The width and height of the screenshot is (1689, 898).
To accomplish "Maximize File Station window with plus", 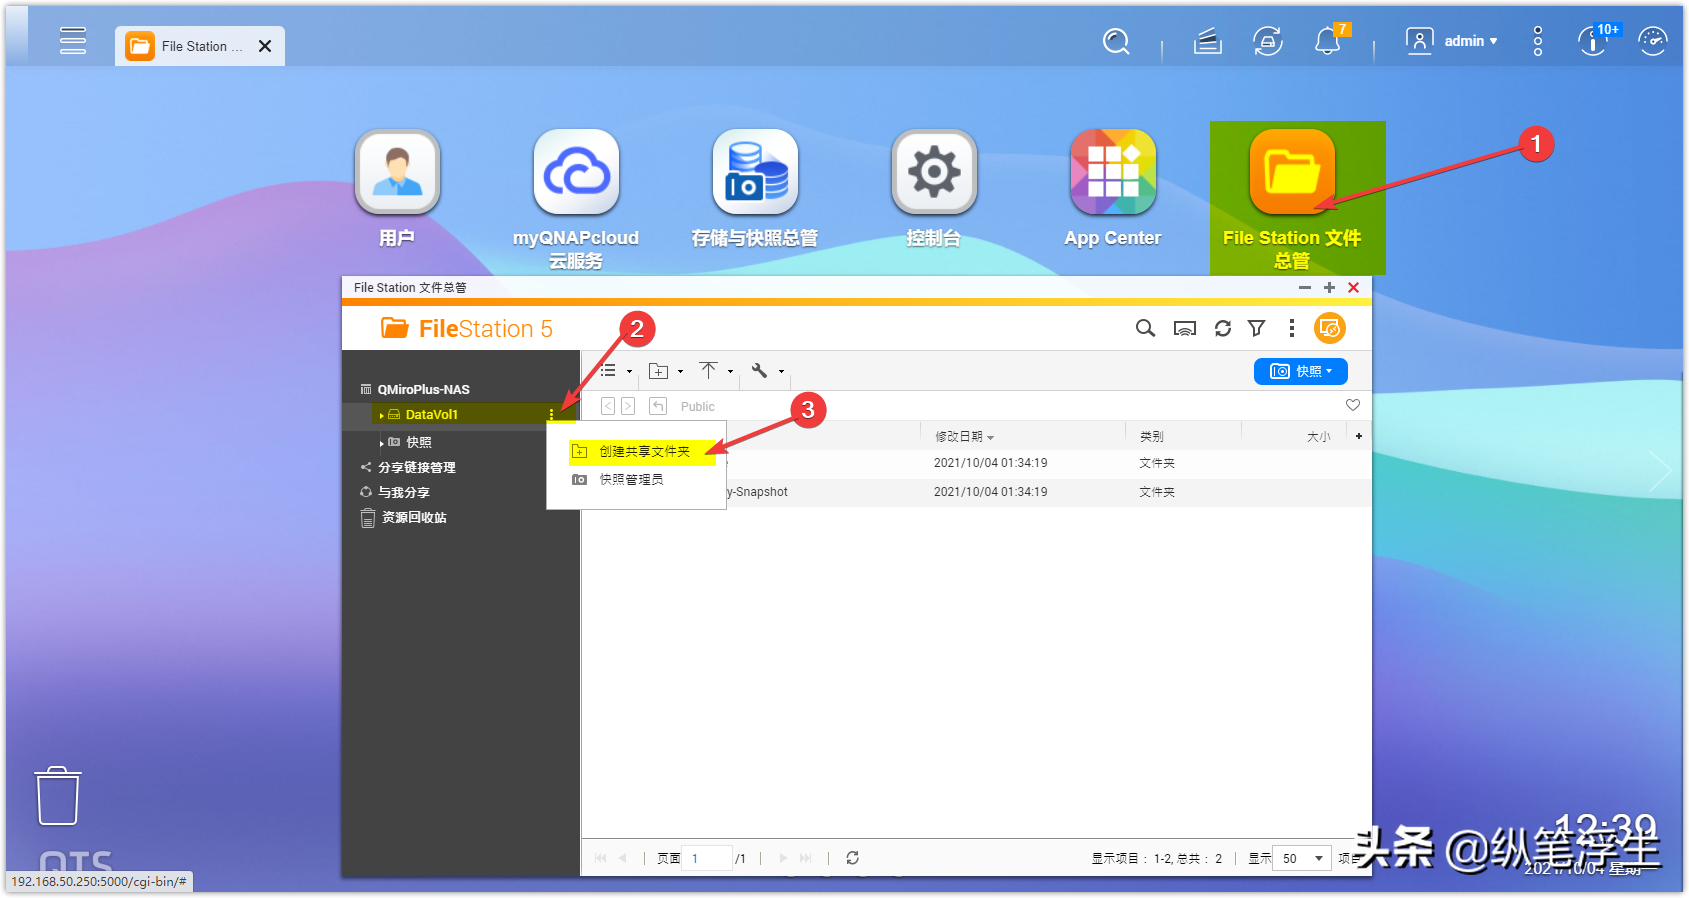I will coord(1329,288).
